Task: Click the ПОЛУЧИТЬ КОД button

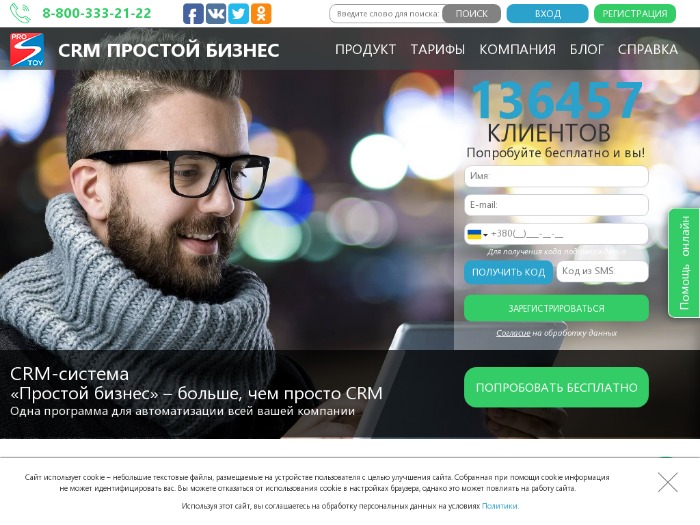Action: pos(508,272)
